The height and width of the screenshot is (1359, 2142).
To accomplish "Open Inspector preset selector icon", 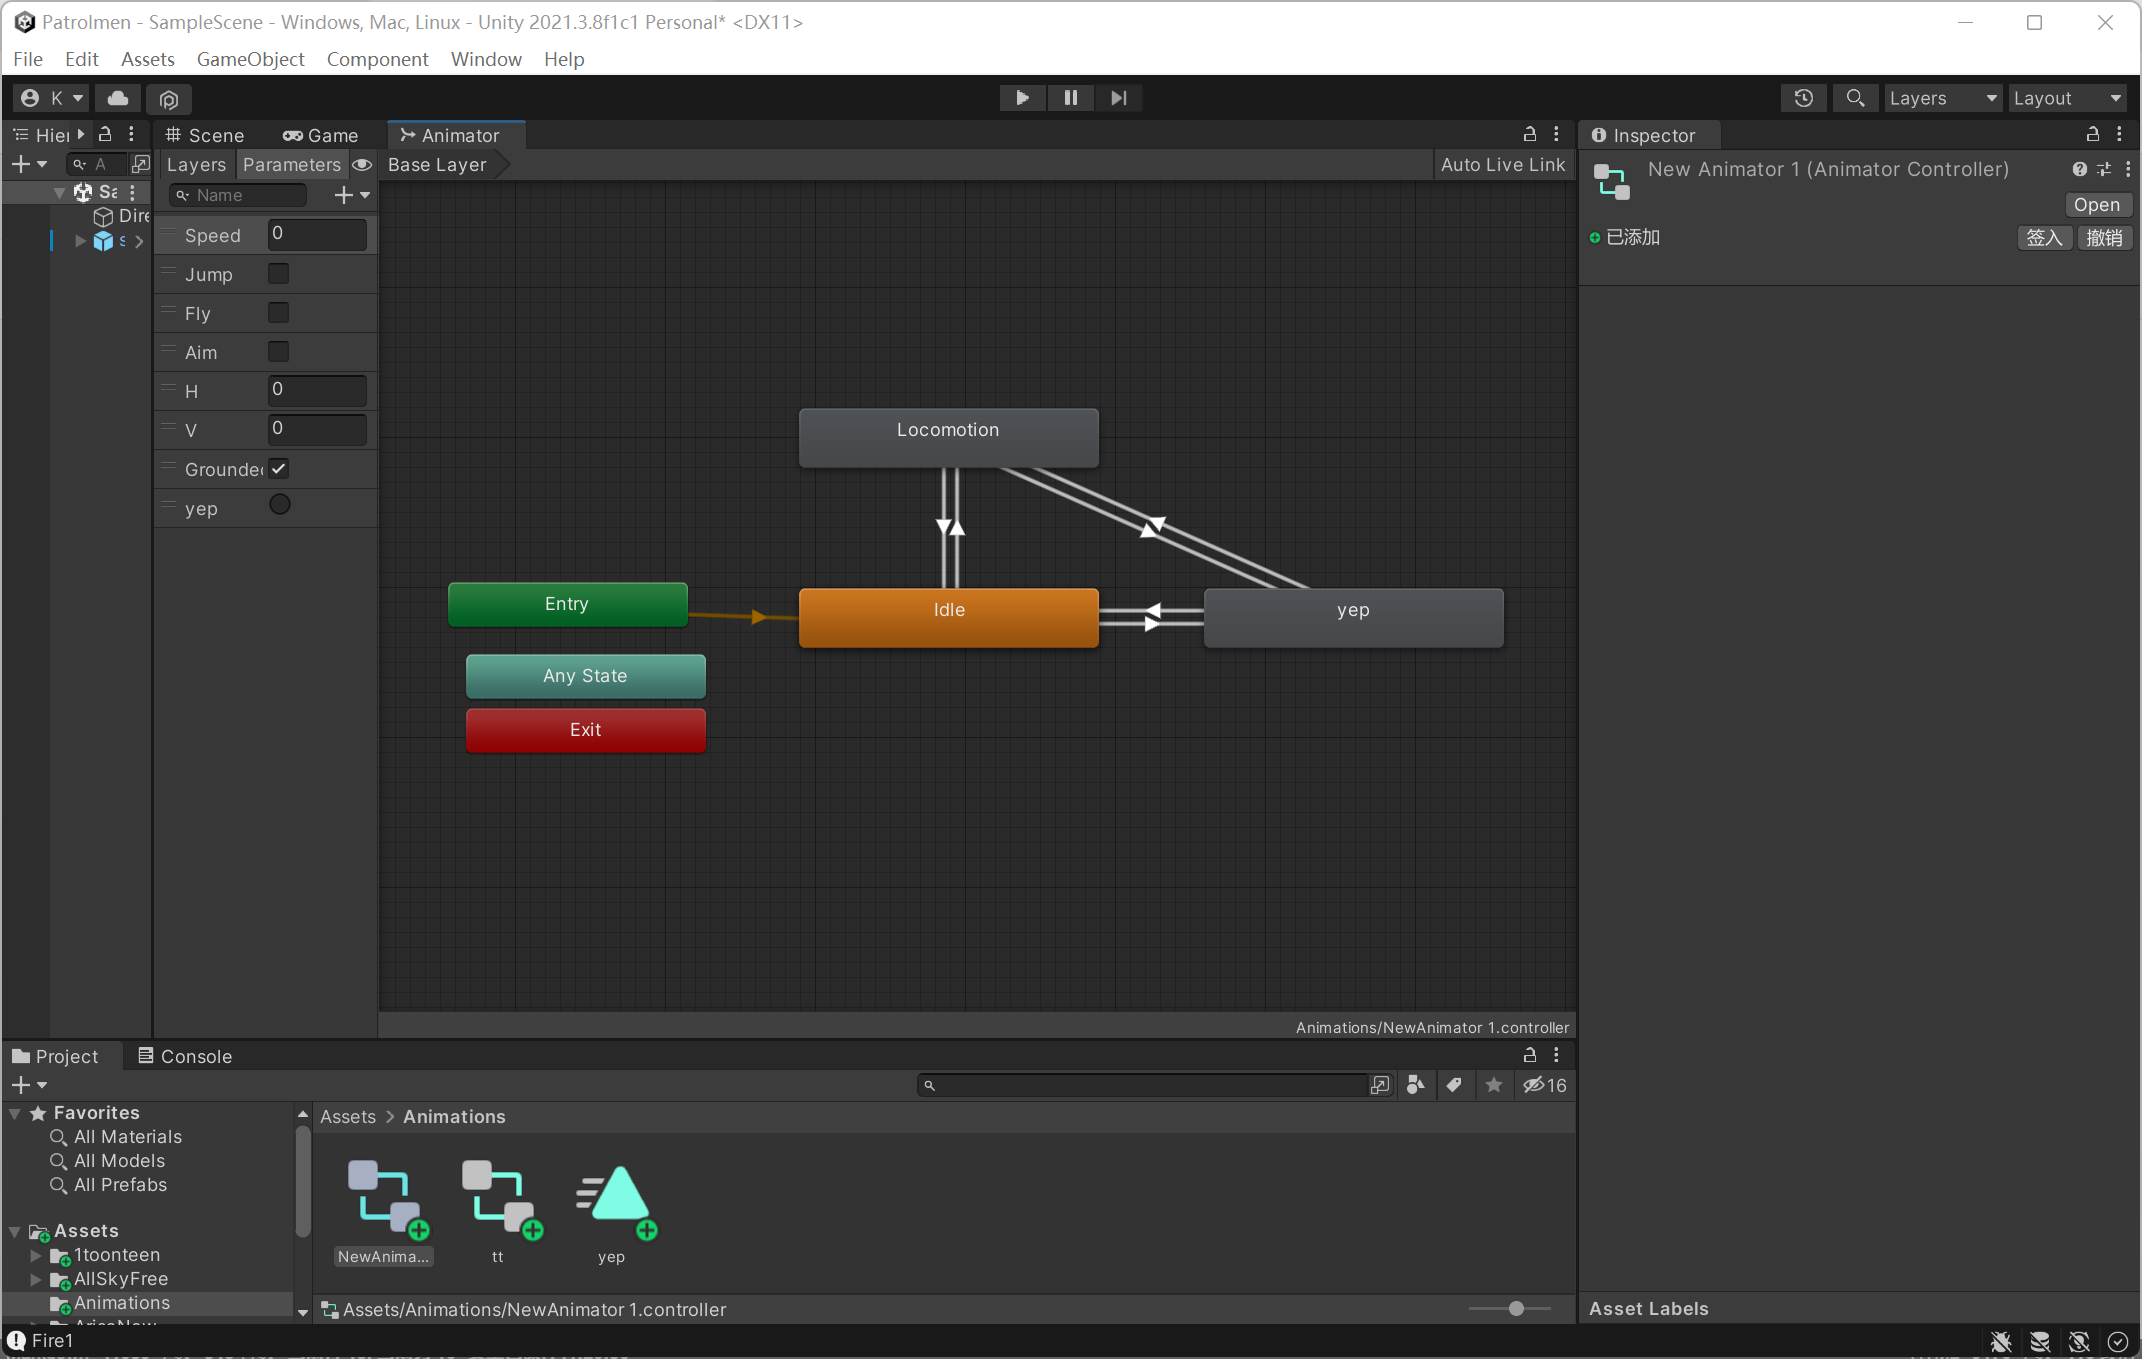I will pyautogui.click(x=2104, y=169).
